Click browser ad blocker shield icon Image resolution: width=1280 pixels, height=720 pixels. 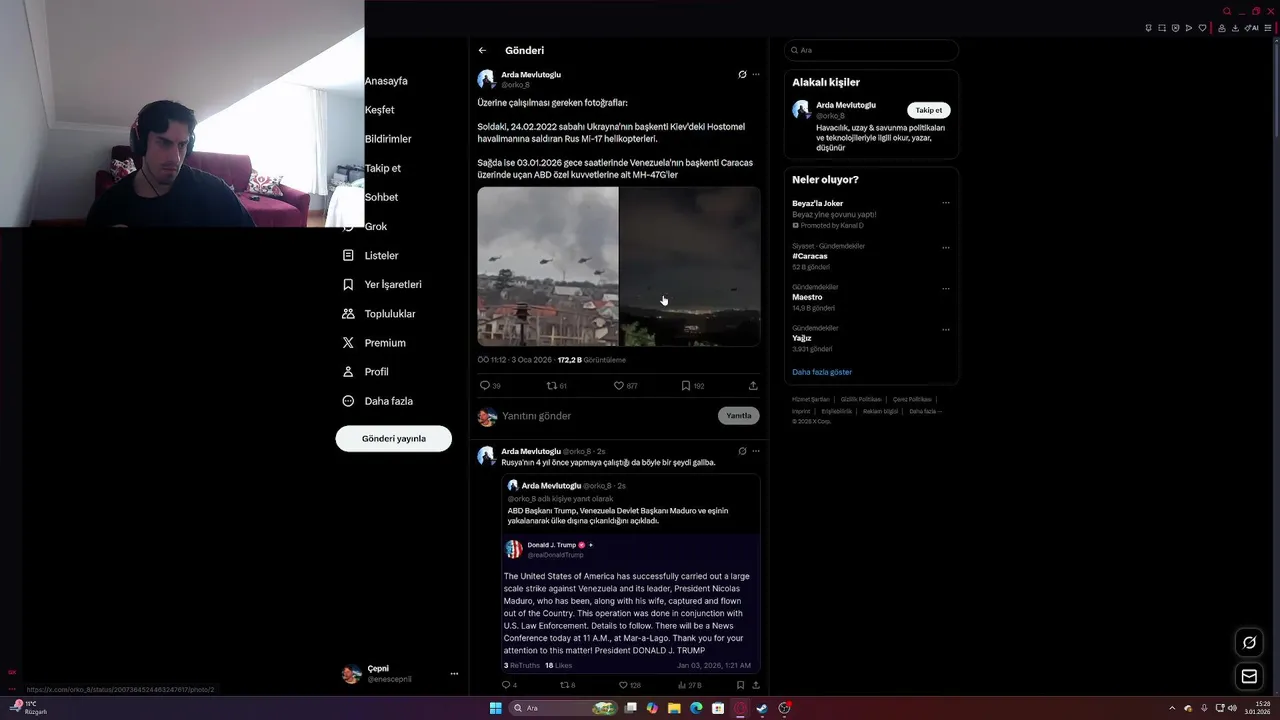(x=1175, y=28)
